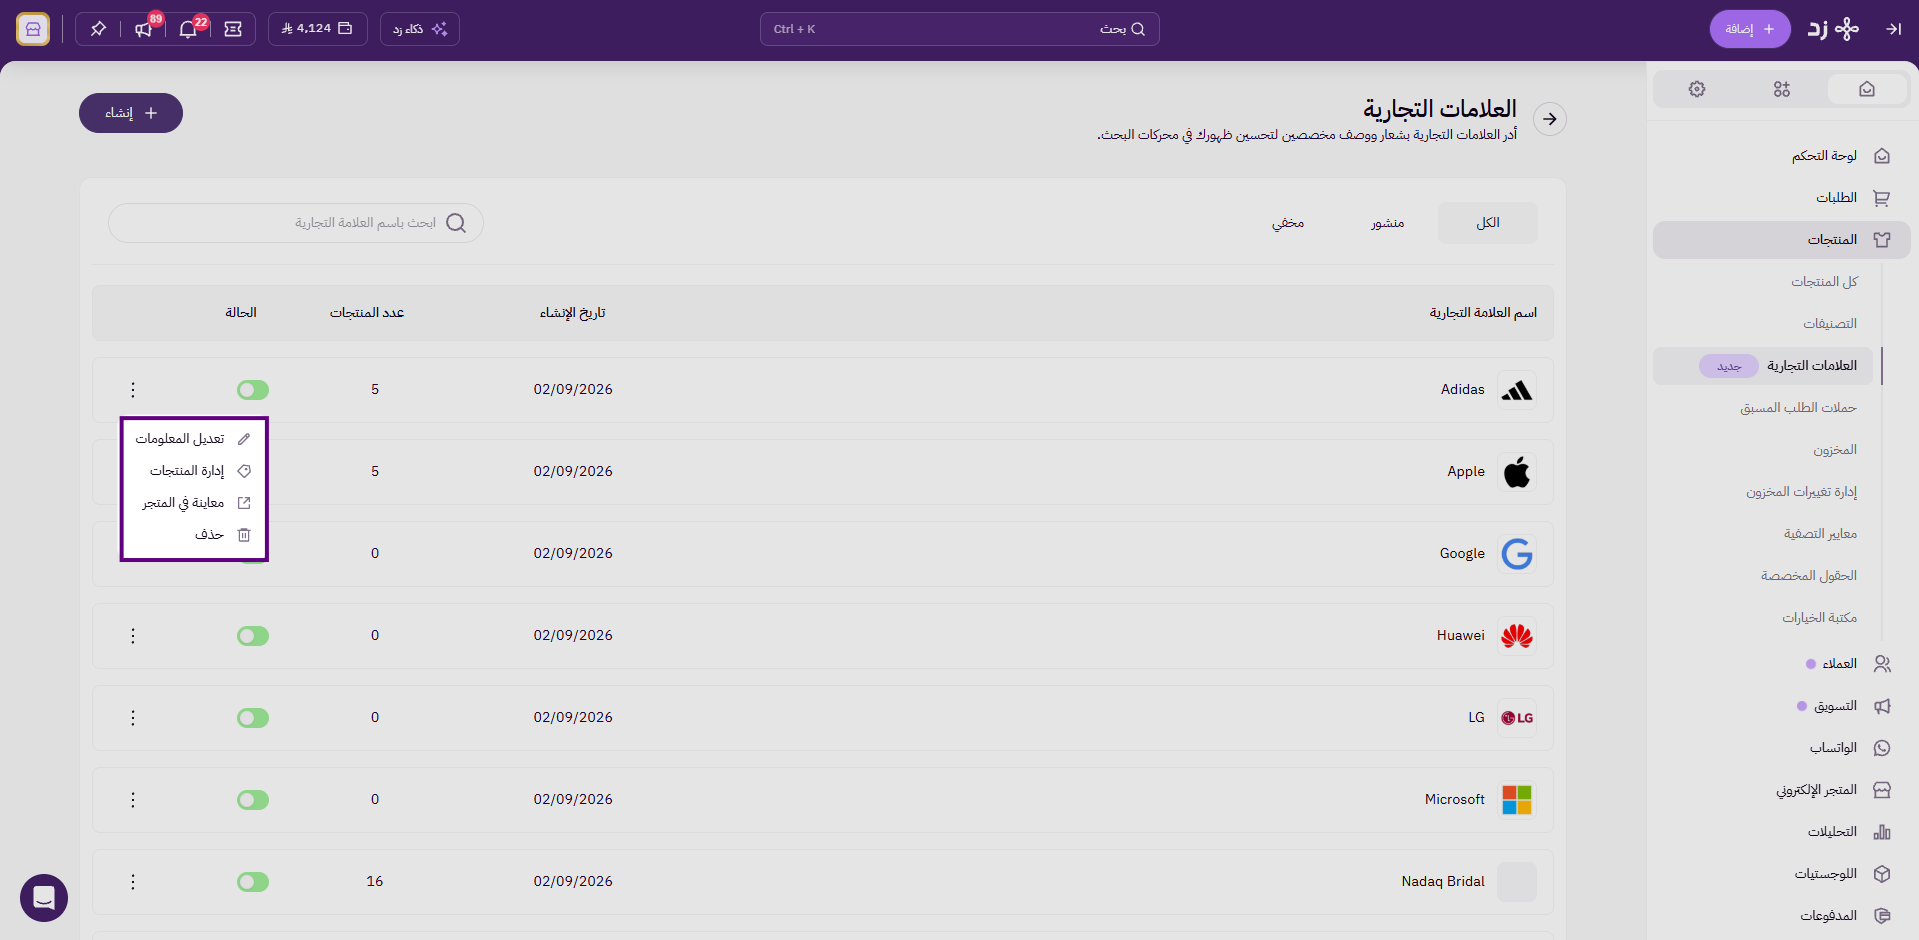Toggle the Adidas brand status switch
The width and height of the screenshot is (1919, 940).
[x=253, y=390]
